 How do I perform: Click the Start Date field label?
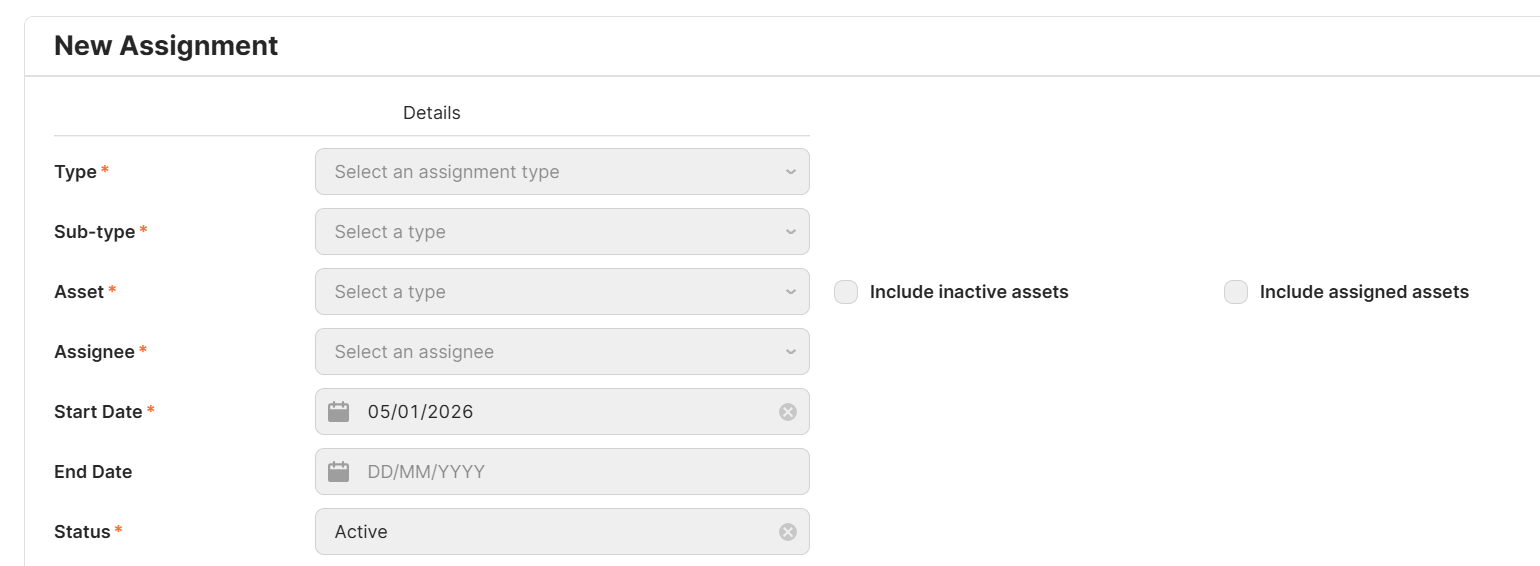pos(98,412)
